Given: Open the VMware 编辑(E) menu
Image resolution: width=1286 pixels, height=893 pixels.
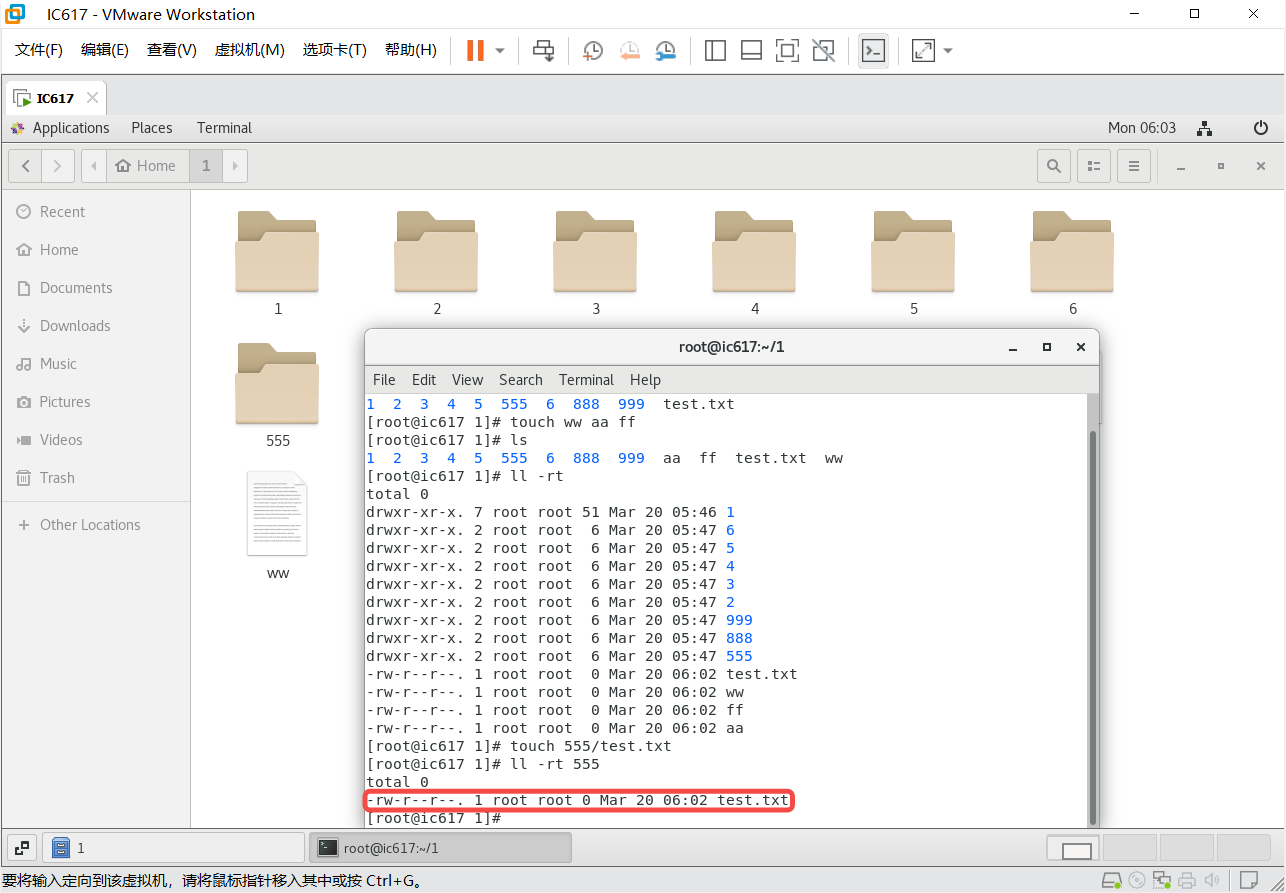Looking at the screenshot, I should coord(105,50).
